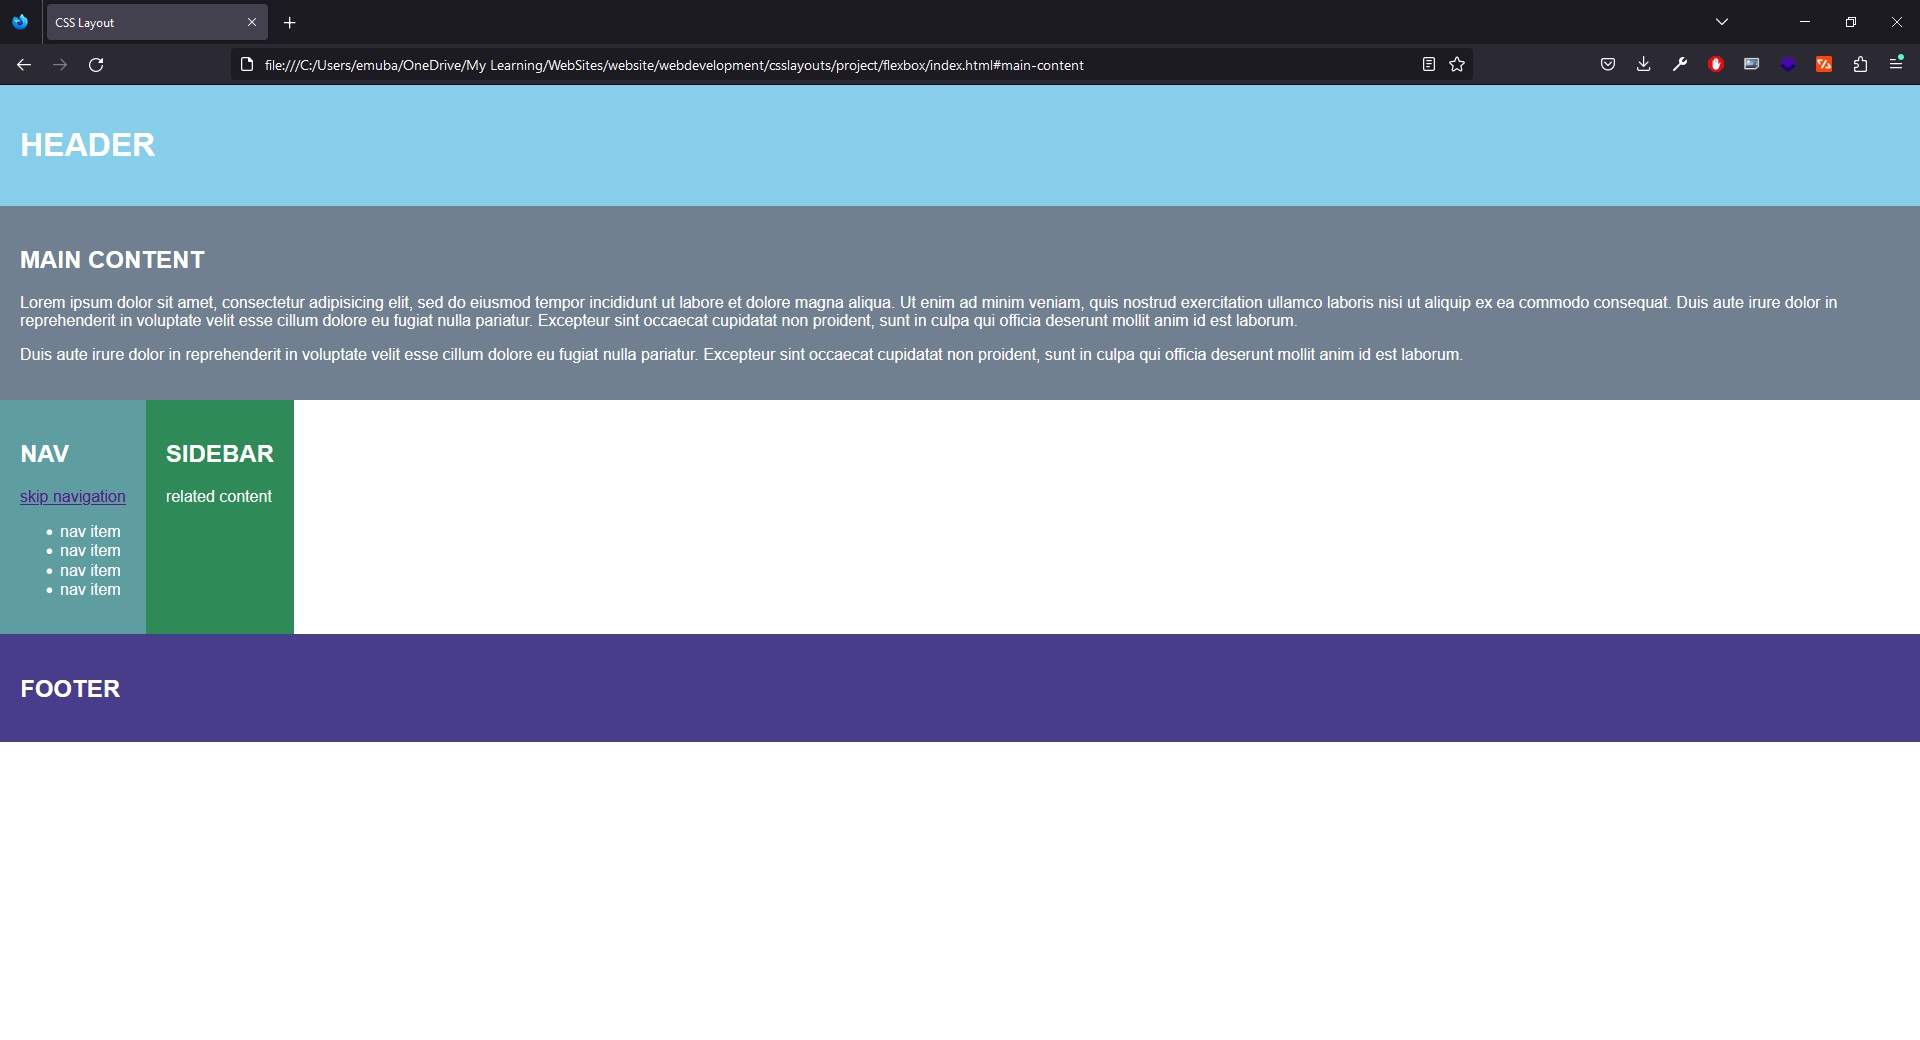Open the red shield extension icon

tap(1716, 65)
